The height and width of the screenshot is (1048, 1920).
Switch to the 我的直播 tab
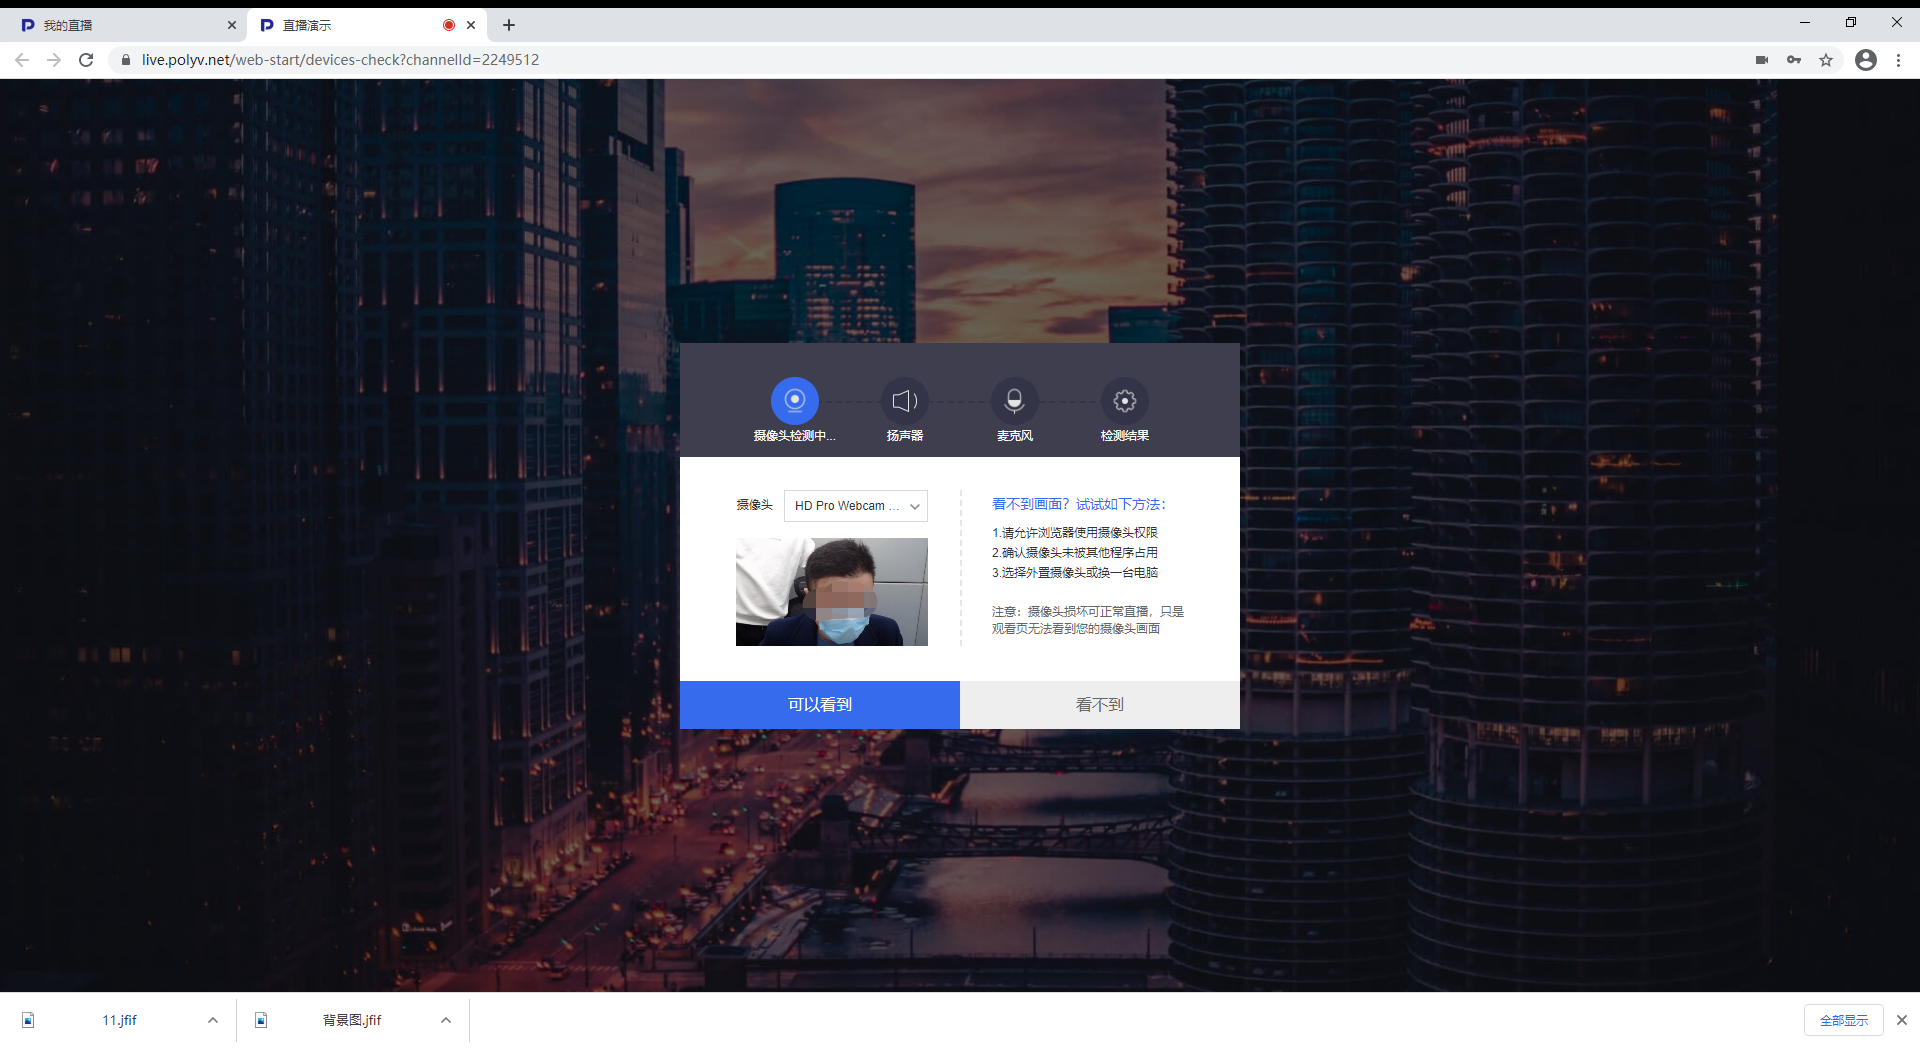click(x=120, y=25)
